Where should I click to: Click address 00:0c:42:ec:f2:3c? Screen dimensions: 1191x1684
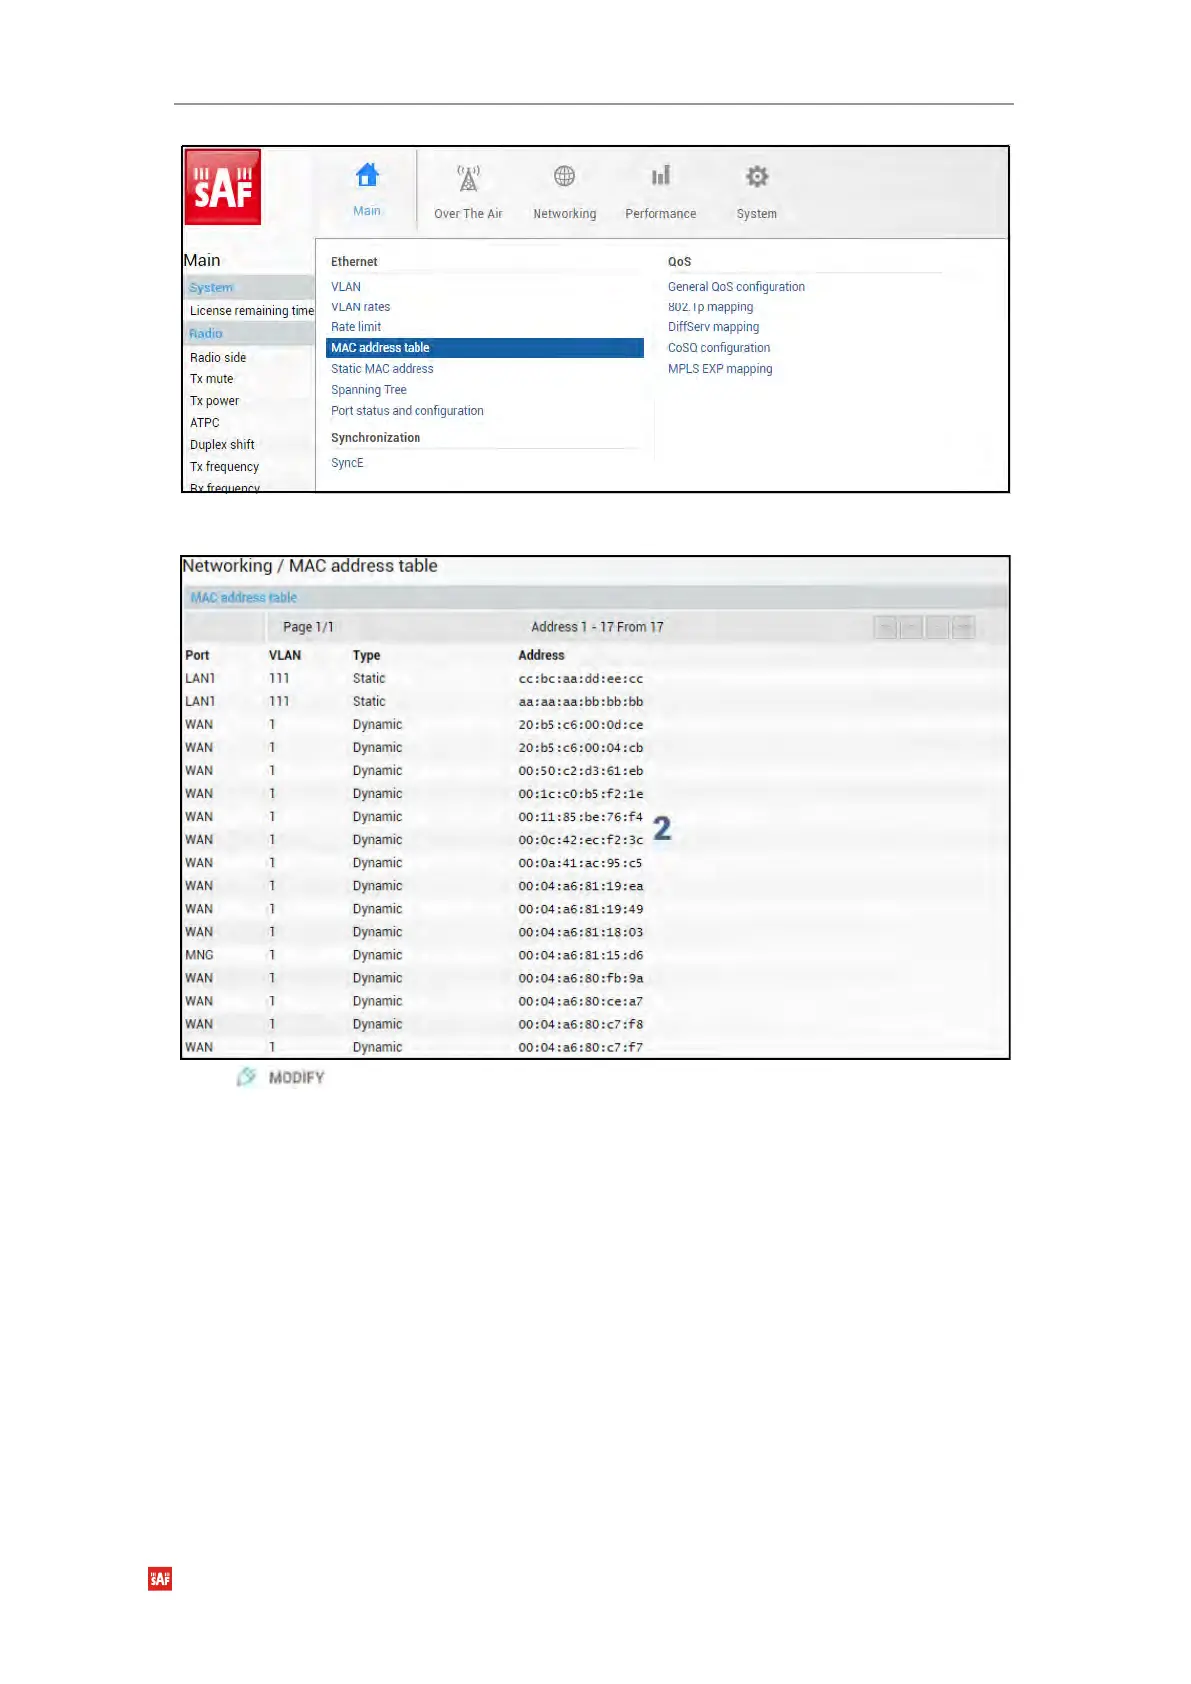coord(581,839)
